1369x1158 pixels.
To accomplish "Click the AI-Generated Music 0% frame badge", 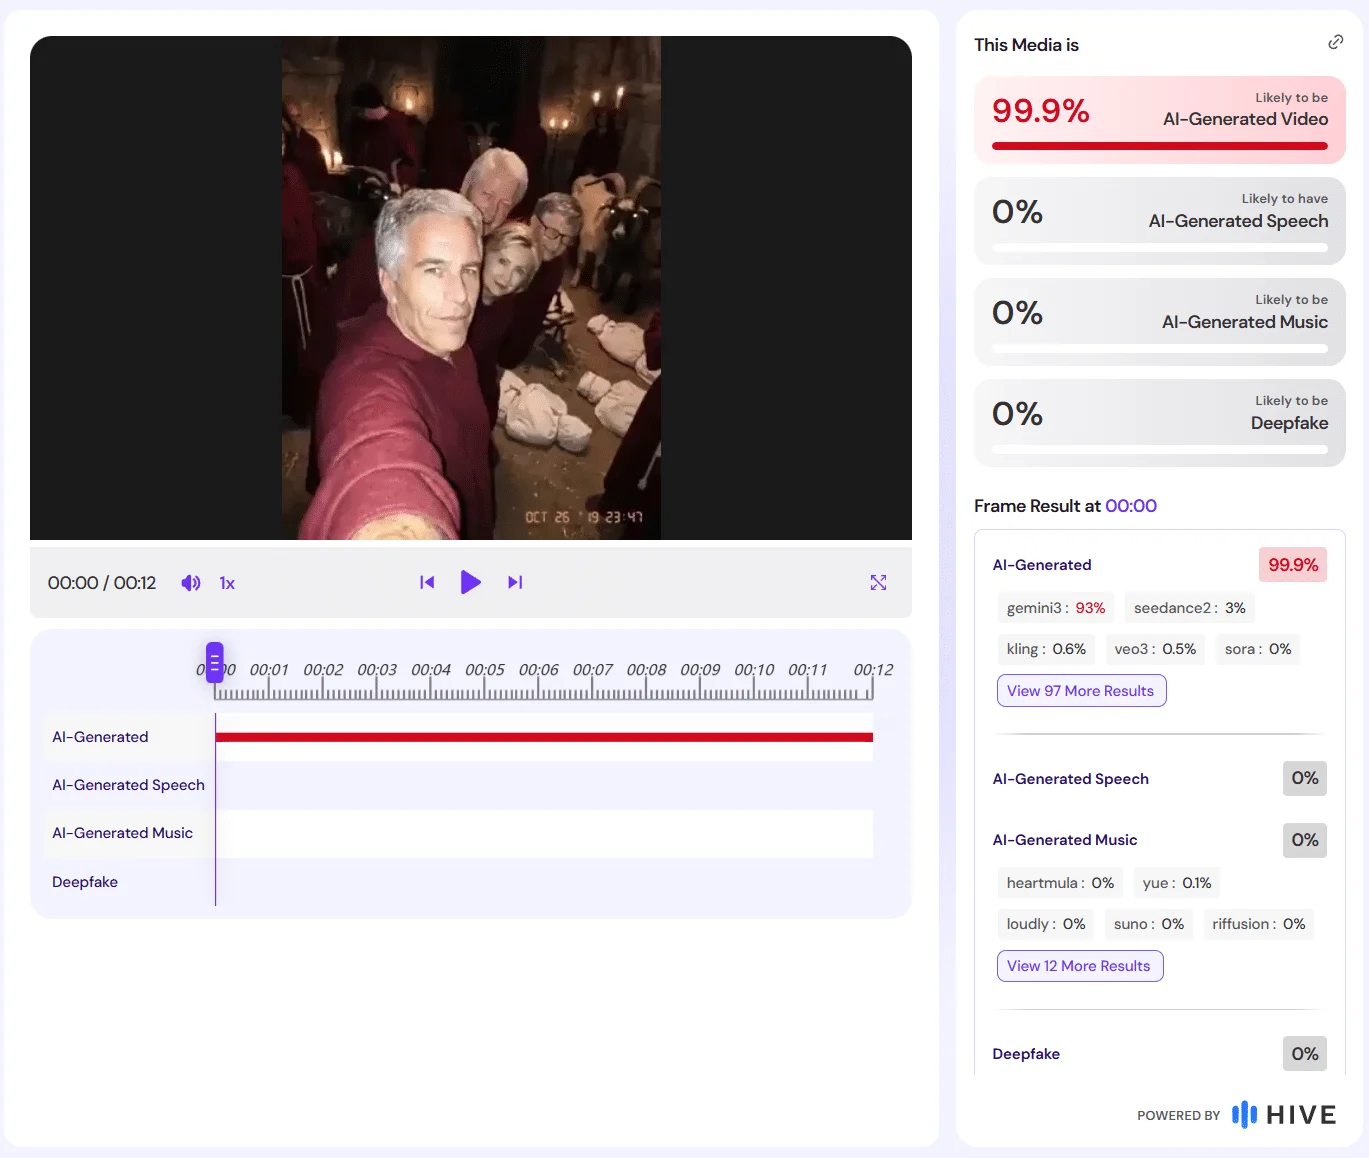I will (x=1305, y=840).
